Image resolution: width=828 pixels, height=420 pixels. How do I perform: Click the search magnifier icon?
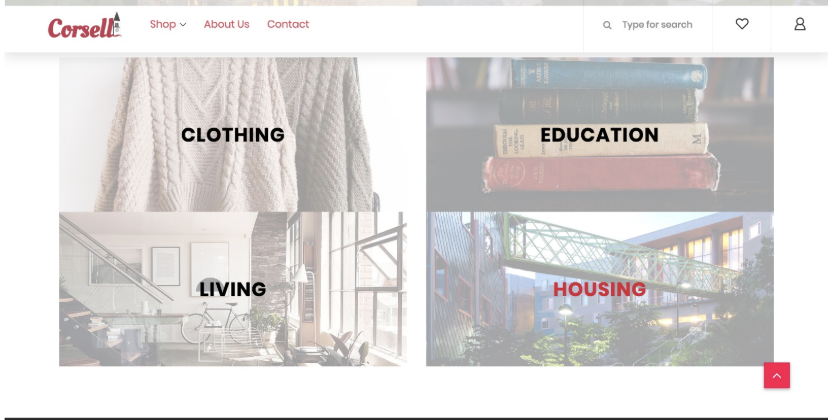(x=607, y=25)
